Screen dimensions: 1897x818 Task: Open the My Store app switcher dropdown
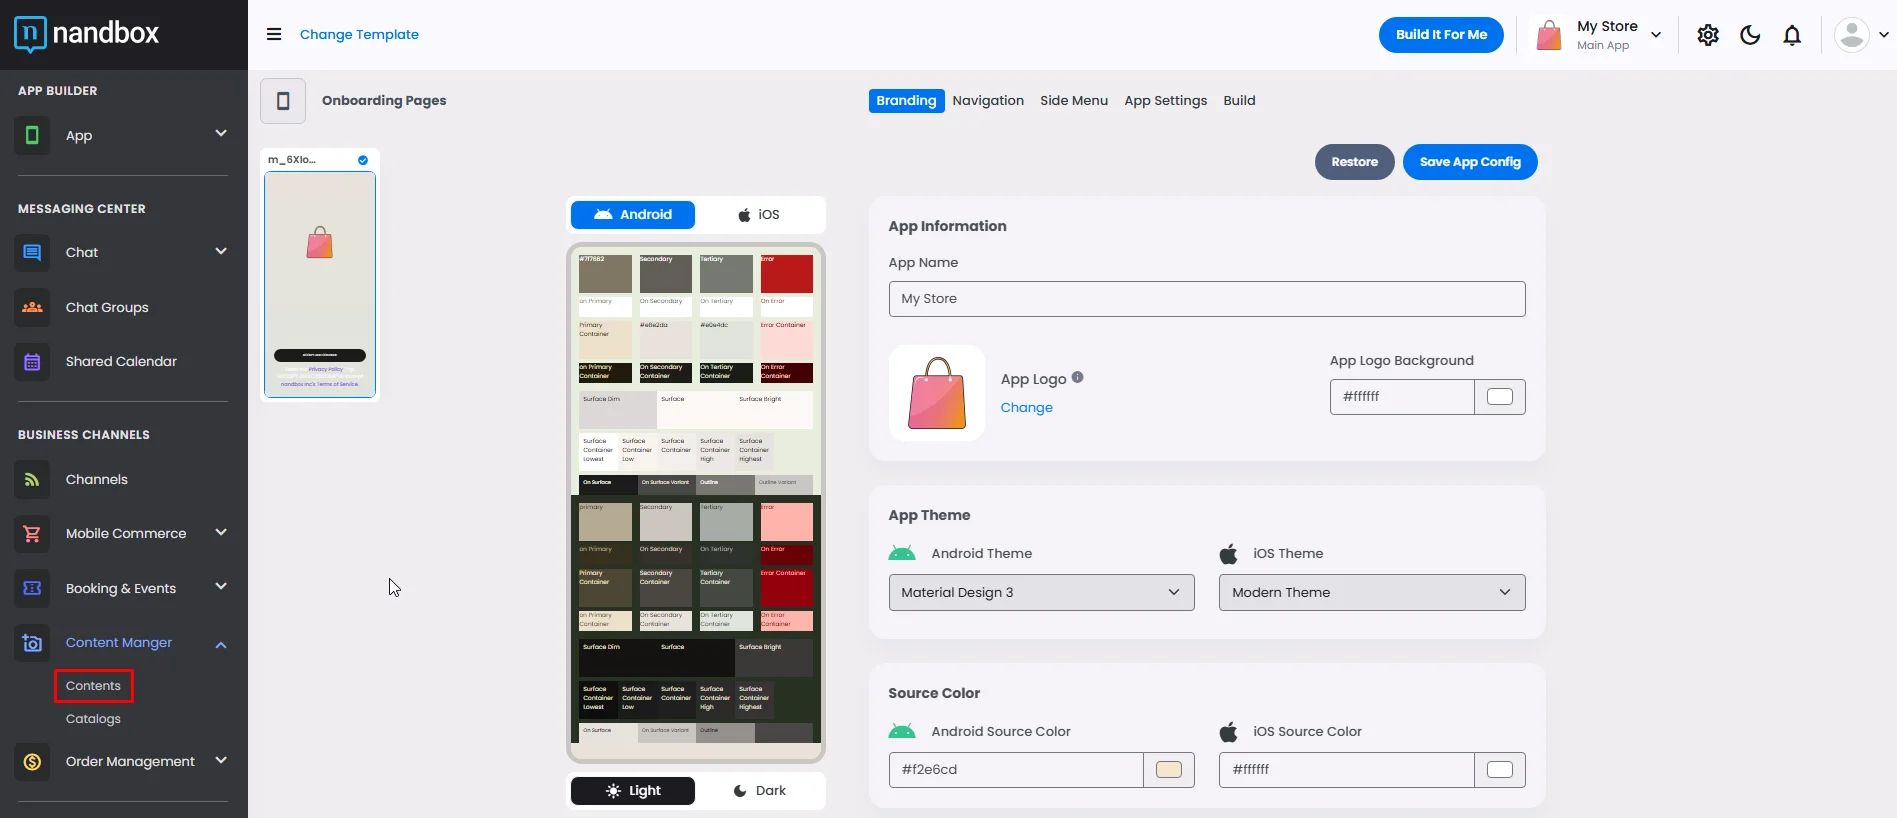pos(1656,35)
